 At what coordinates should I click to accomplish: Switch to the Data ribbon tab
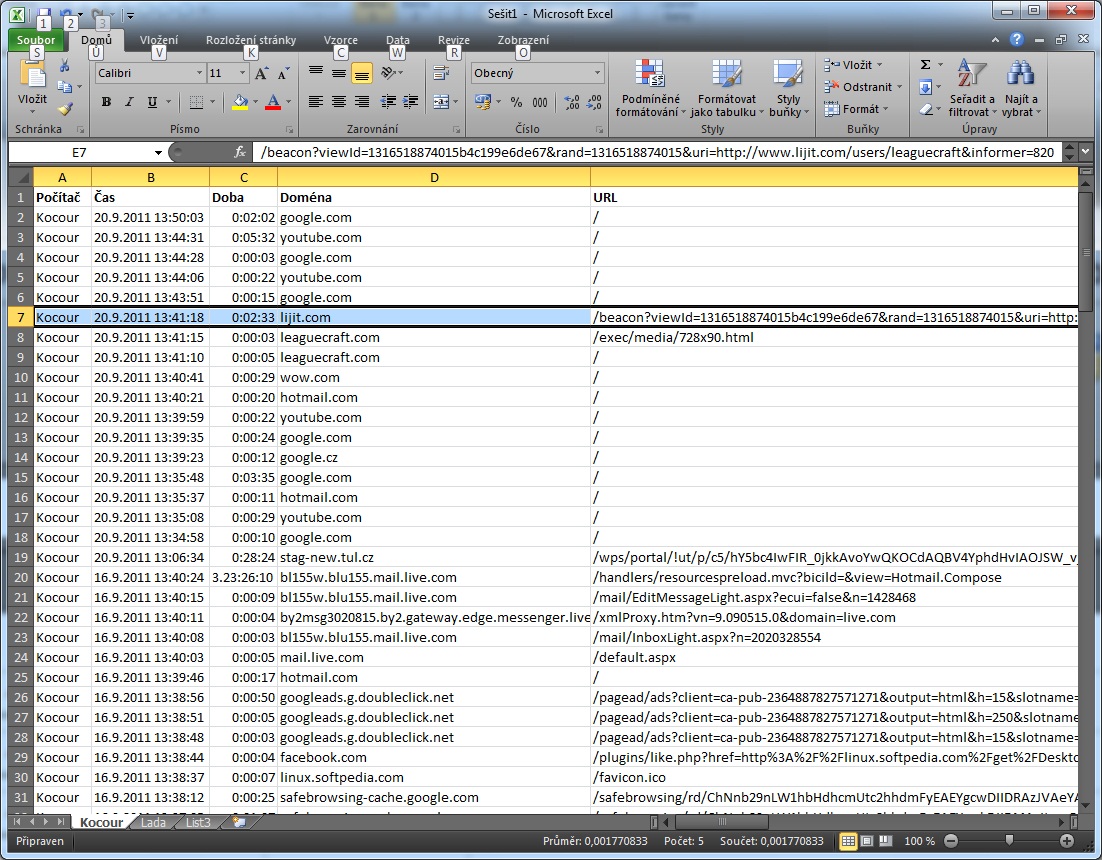point(398,40)
